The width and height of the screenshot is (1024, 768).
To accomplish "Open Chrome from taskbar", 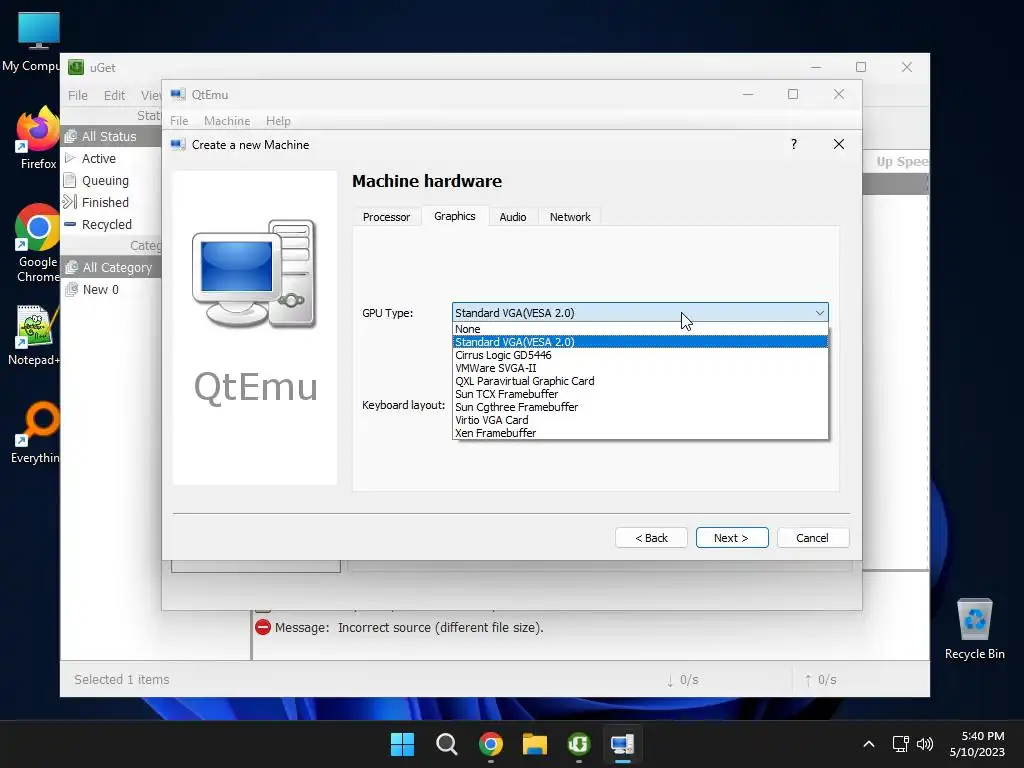I will (490, 744).
